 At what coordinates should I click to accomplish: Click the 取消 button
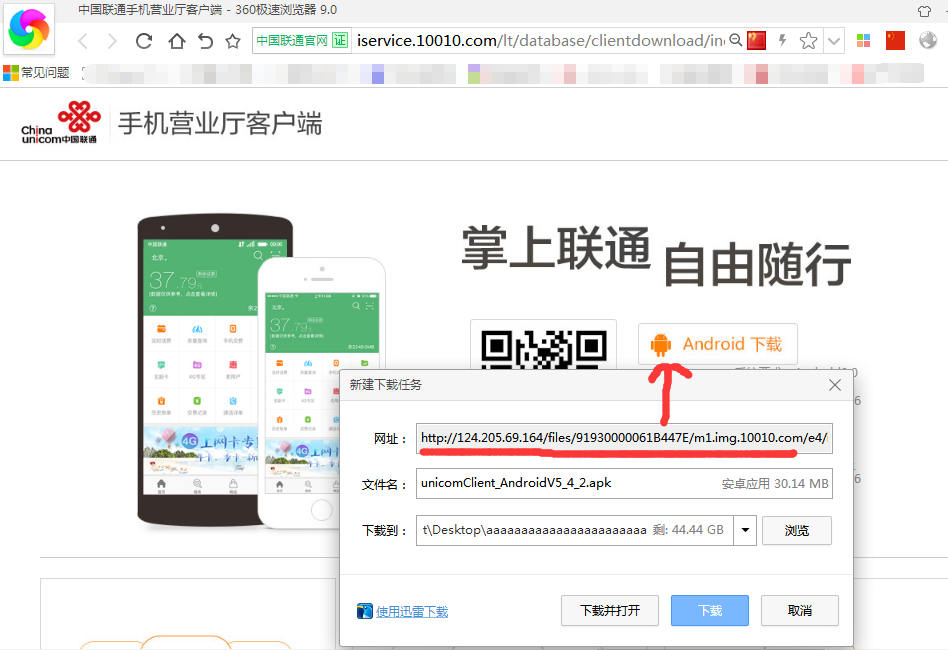point(800,611)
